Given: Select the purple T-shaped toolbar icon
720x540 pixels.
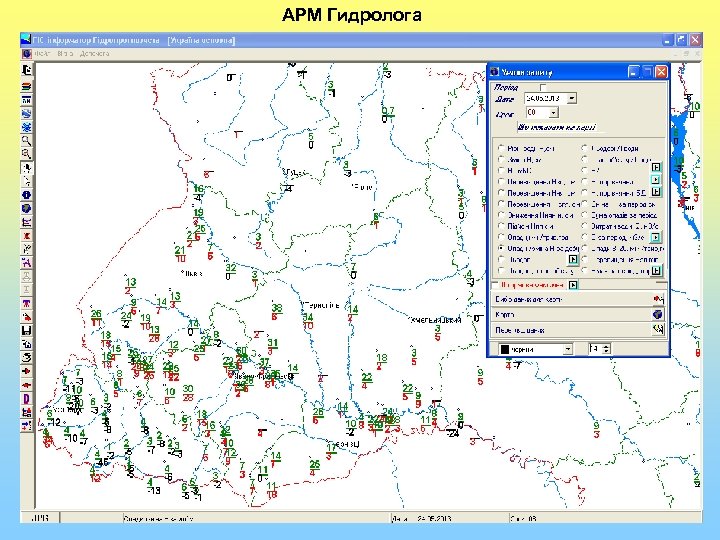Looking at the screenshot, I should (x=27, y=304).
